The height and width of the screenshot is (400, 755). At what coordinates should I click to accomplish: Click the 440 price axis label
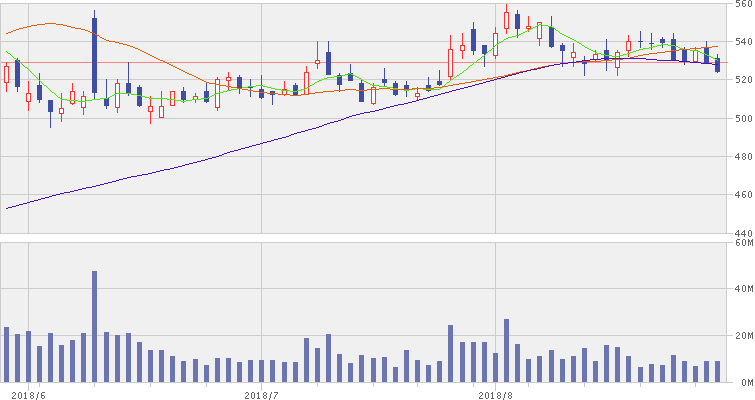741,231
